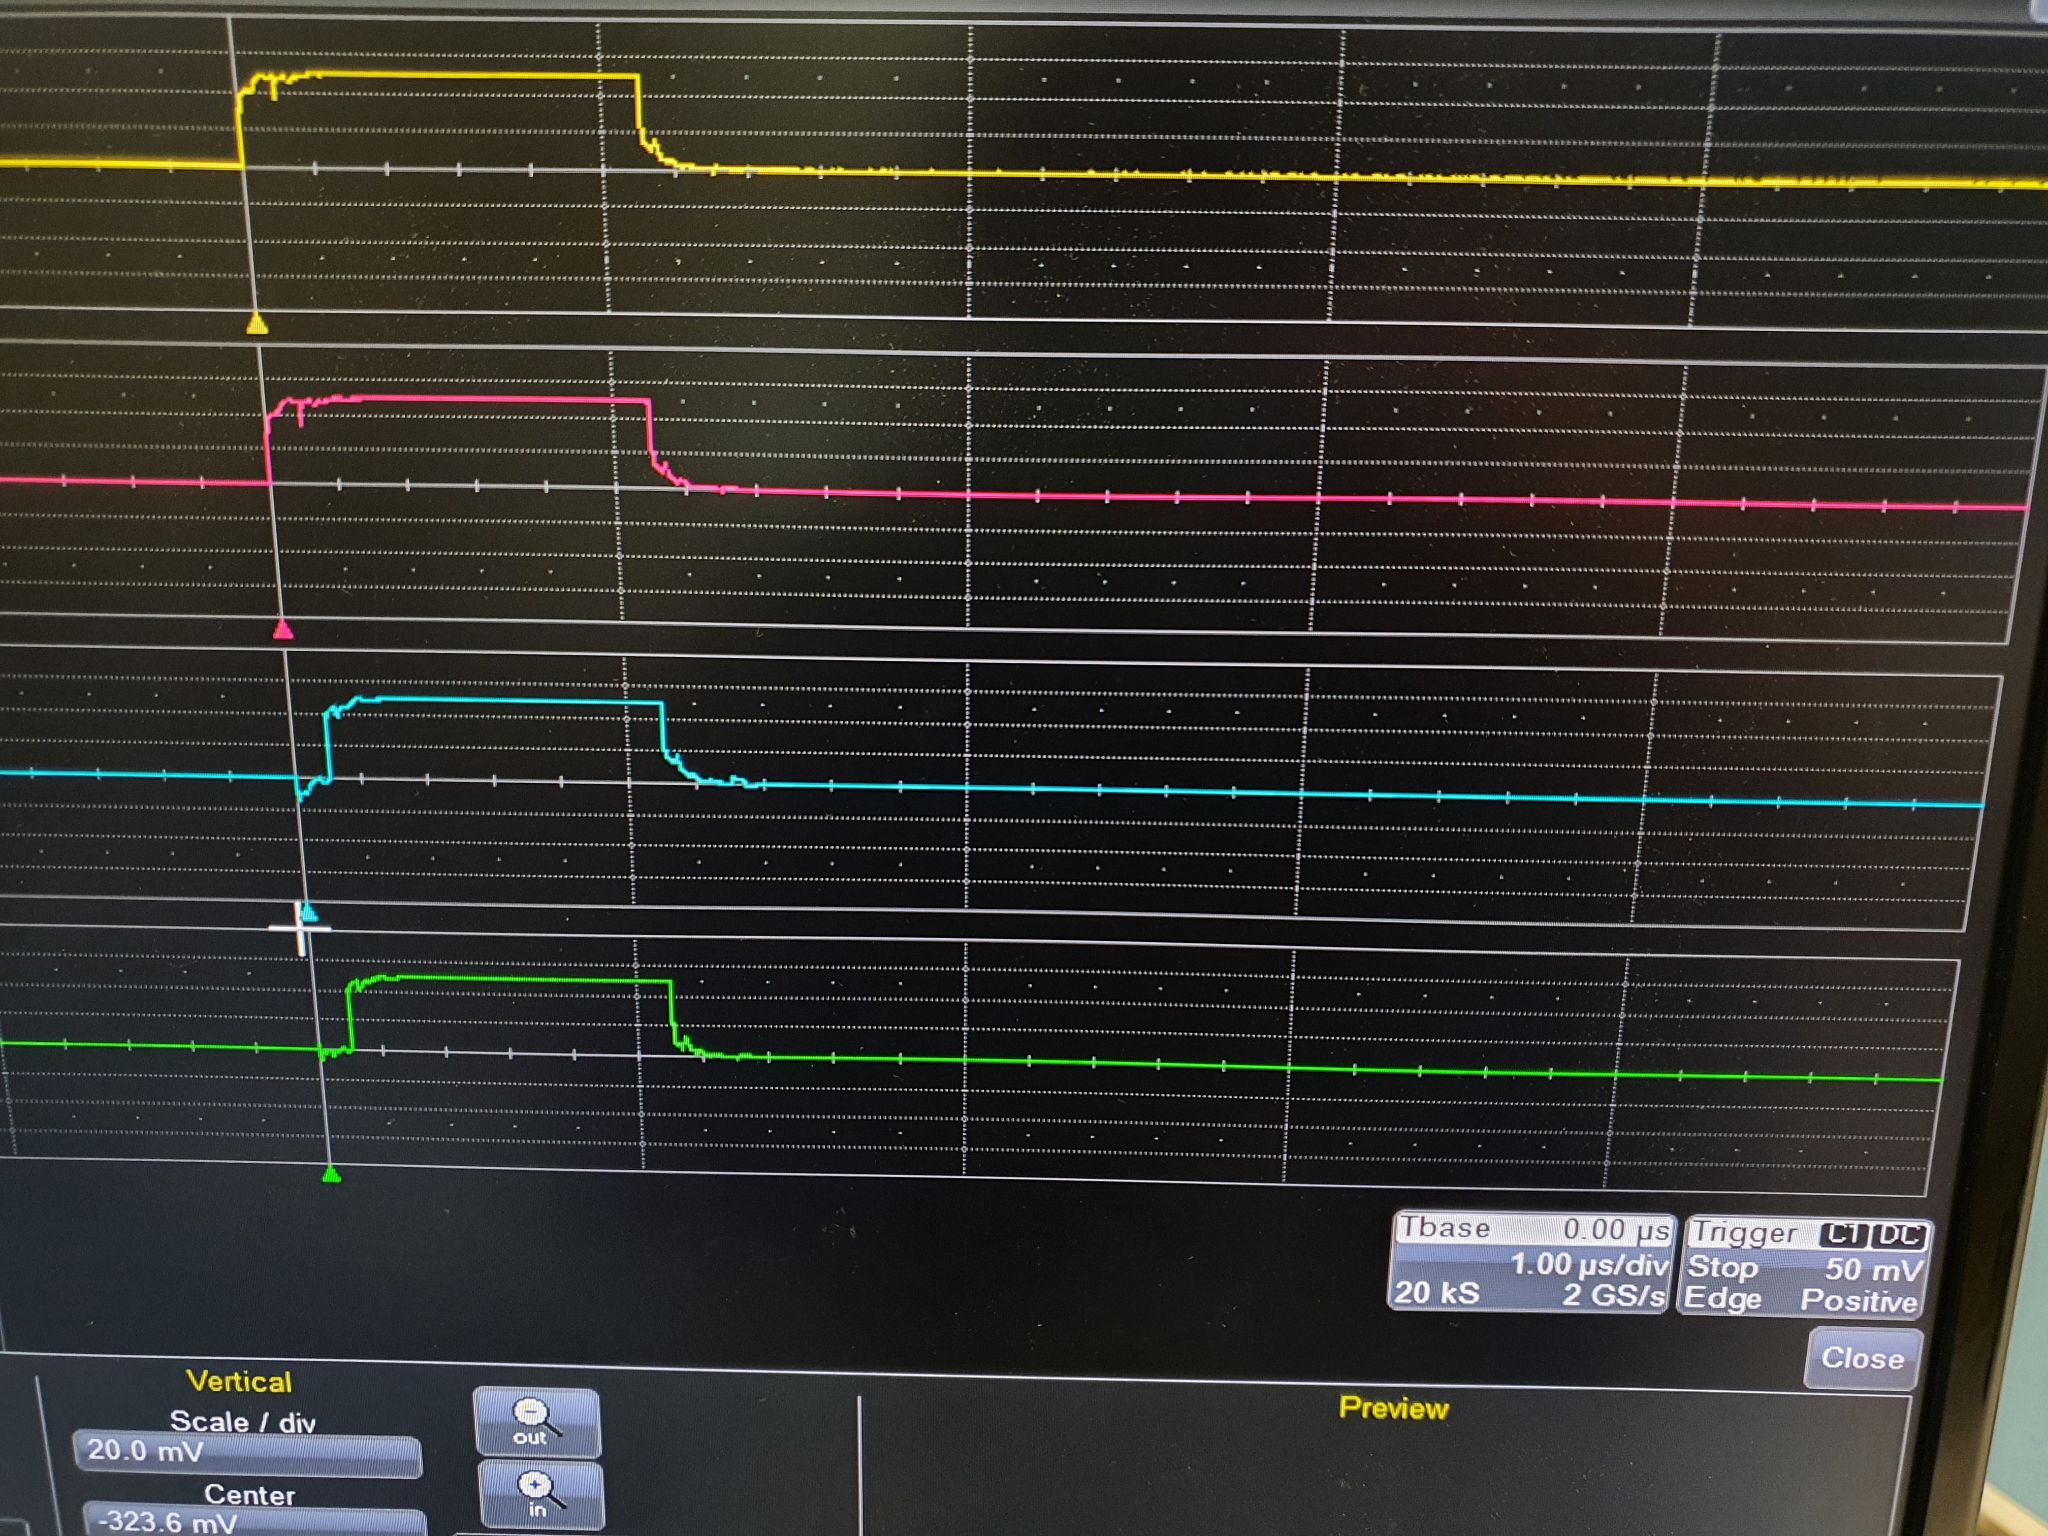Screen dimensions: 2048x1536
Task: Select the pink trace trigger position marker
Action: click(x=283, y=629)
